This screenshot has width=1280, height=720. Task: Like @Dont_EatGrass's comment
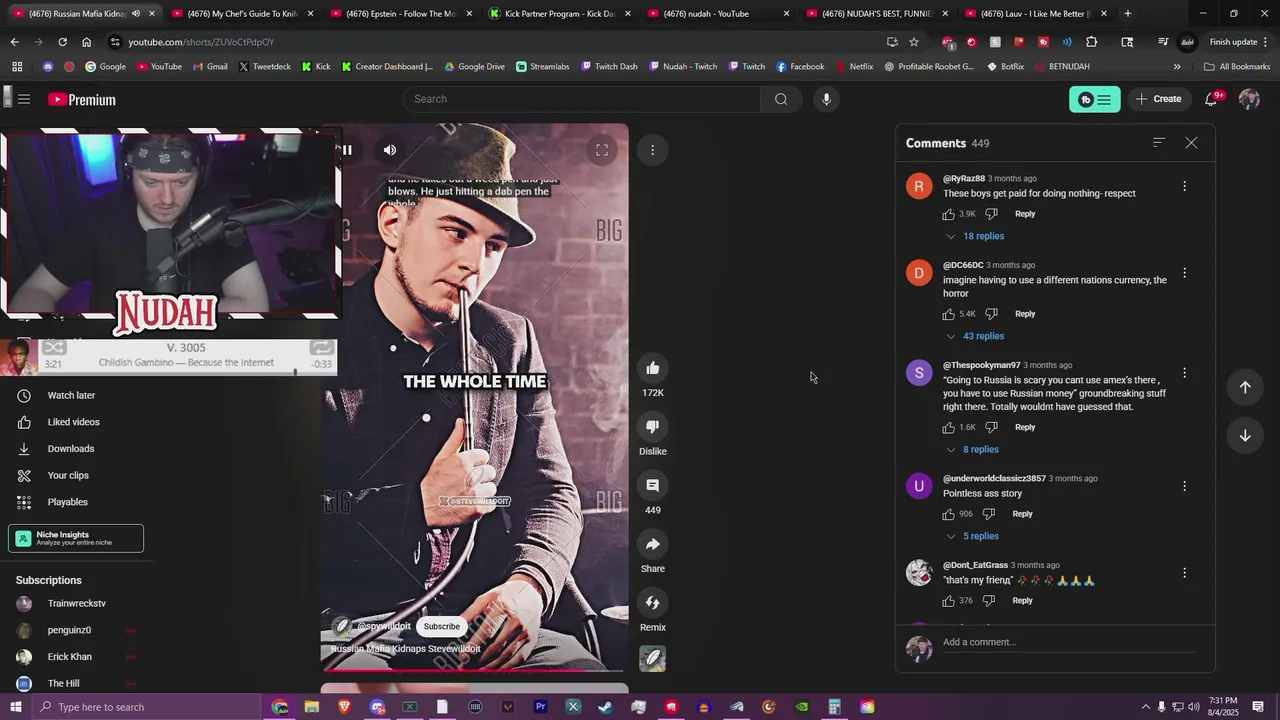pyautogui.click(x=948, y=601)
